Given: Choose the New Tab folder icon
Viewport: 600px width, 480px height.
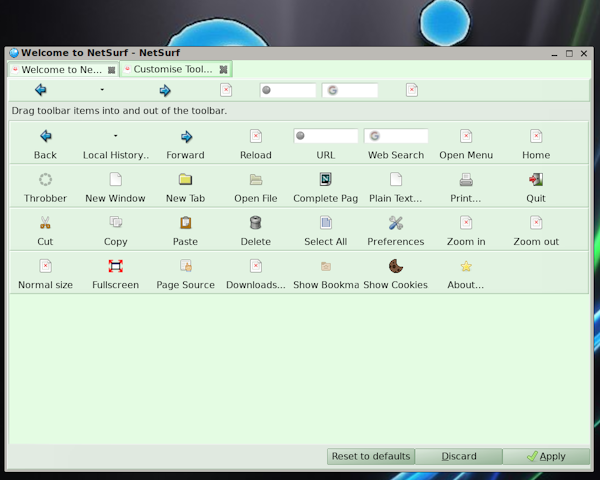Looking at the screenshot, I should (186, 179).
